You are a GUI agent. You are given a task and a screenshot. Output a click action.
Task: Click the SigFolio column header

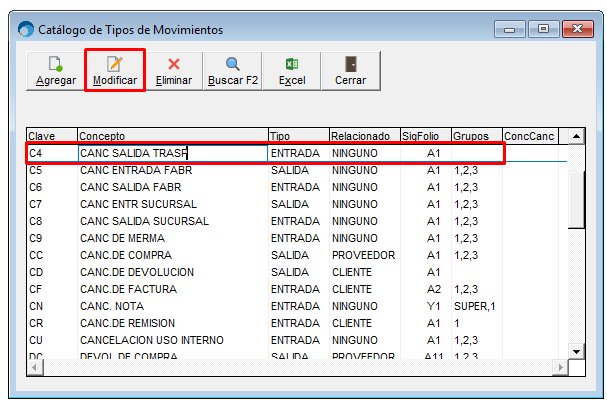point(426,136)
